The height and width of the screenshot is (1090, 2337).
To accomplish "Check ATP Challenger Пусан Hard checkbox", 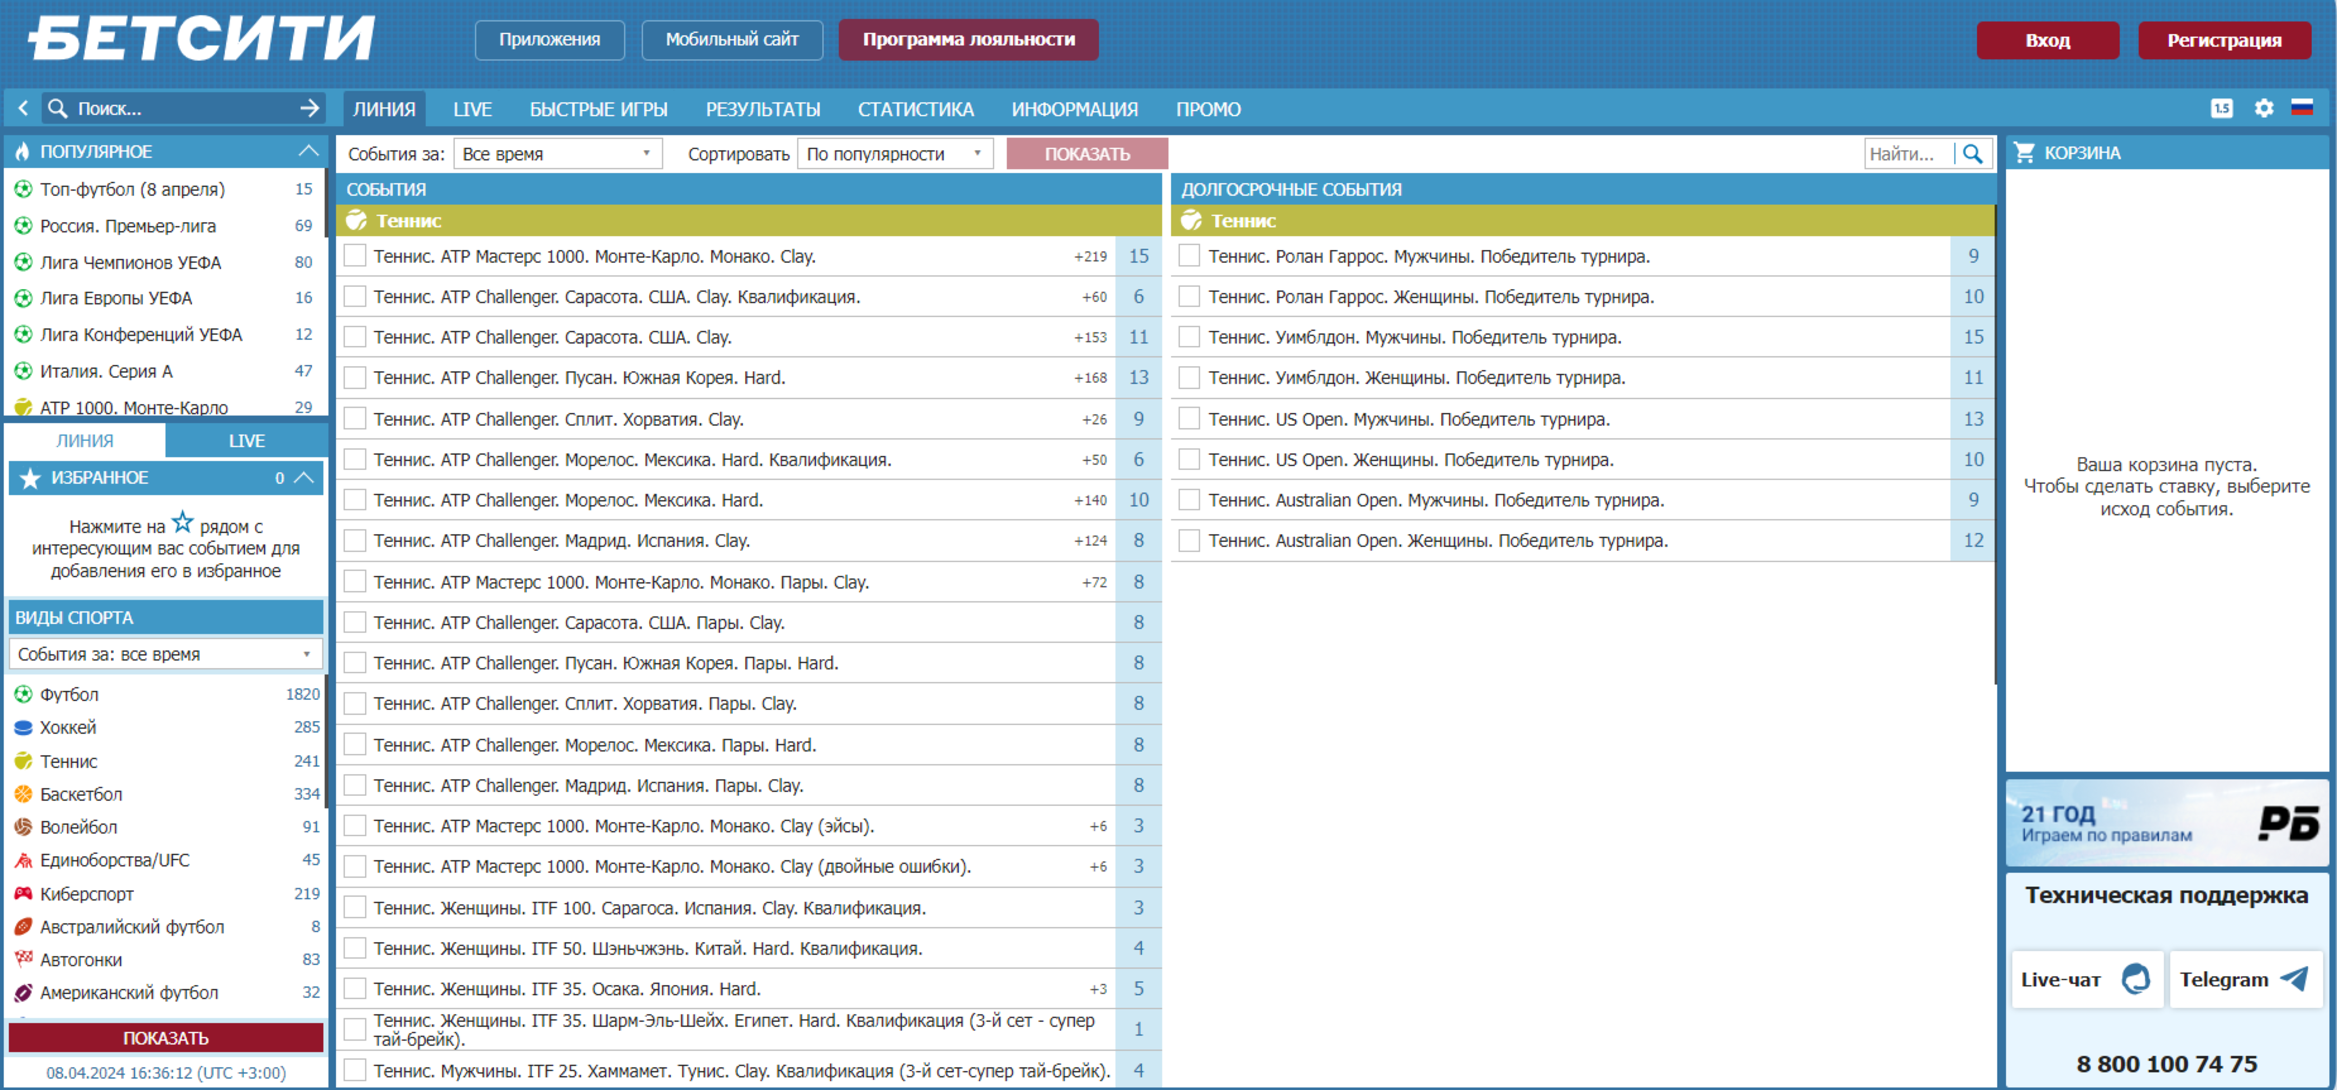I will 355,378.
